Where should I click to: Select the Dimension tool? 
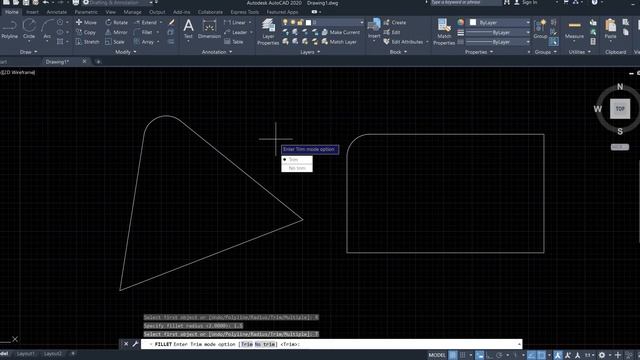(x=209, y=29)
